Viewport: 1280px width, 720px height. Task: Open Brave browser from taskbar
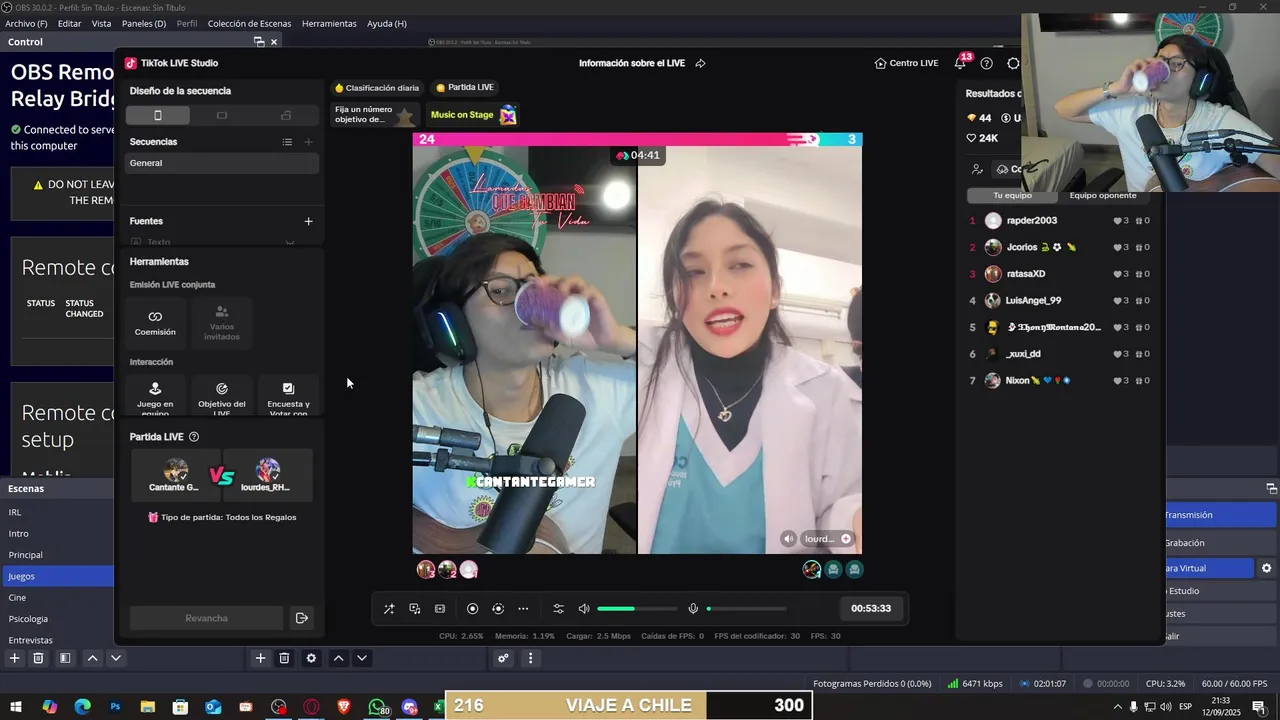(x=344, y=707)
